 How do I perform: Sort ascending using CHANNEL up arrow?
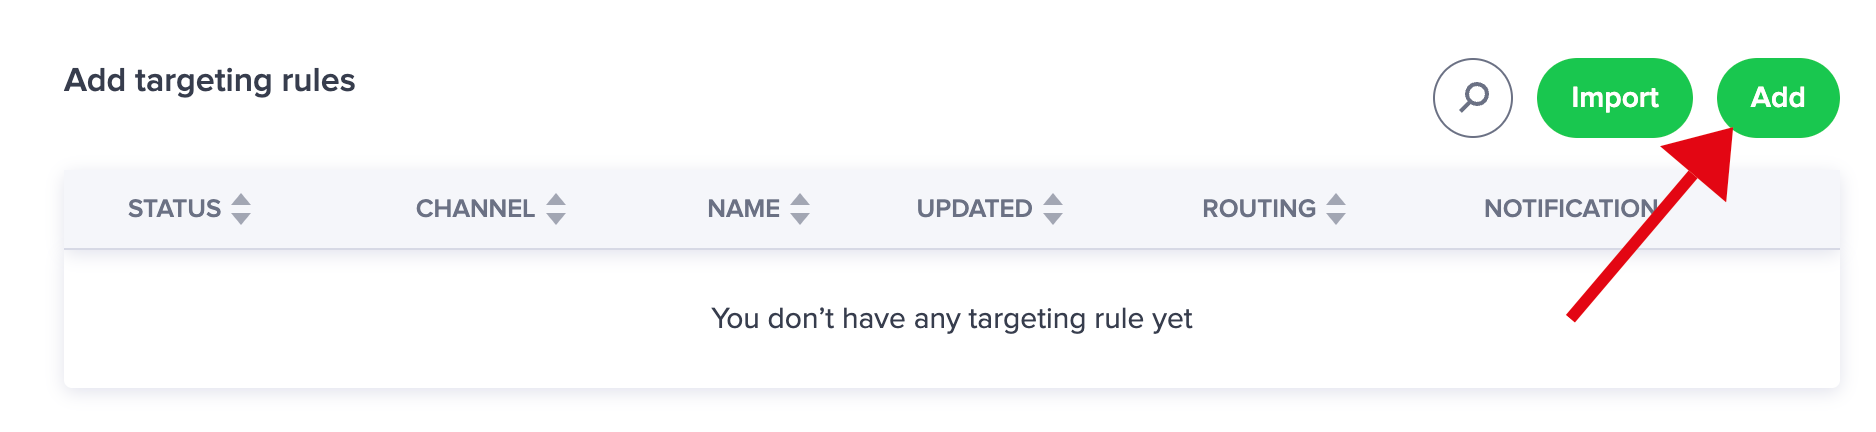point(556,200)
